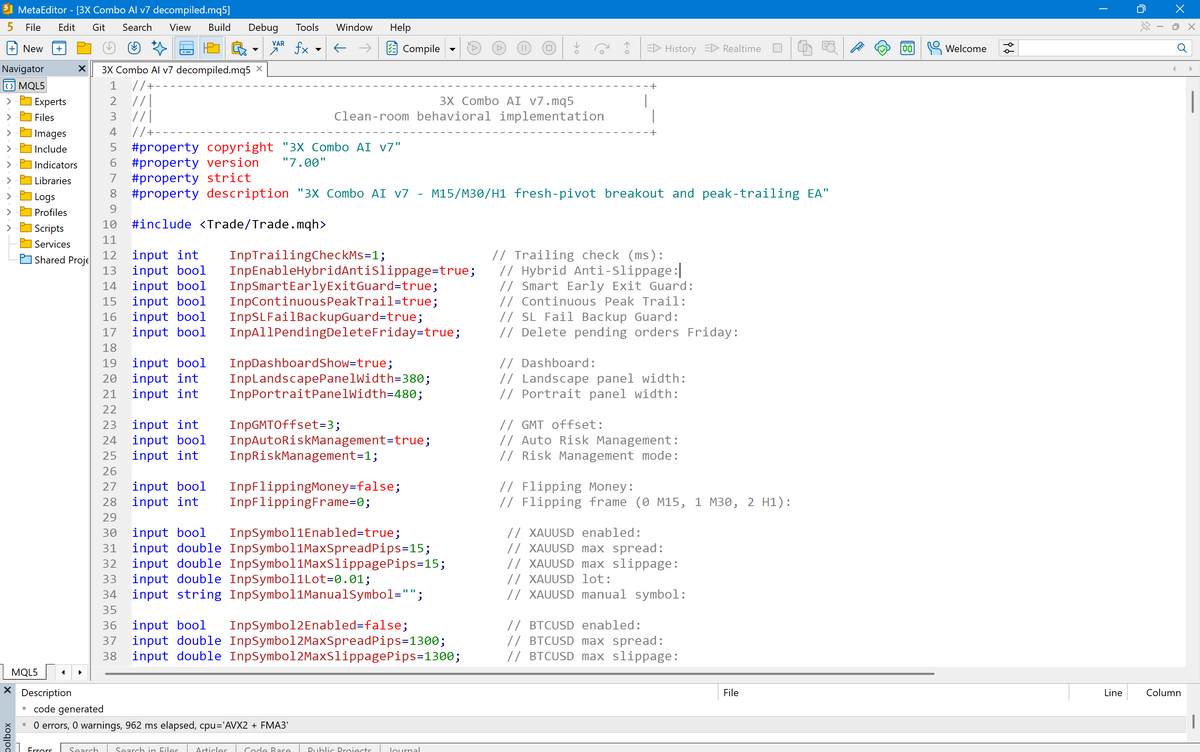Expand the Libraries folder
Image resolution: width=1200 pixels, height=752 pixels.
point(8,181)
